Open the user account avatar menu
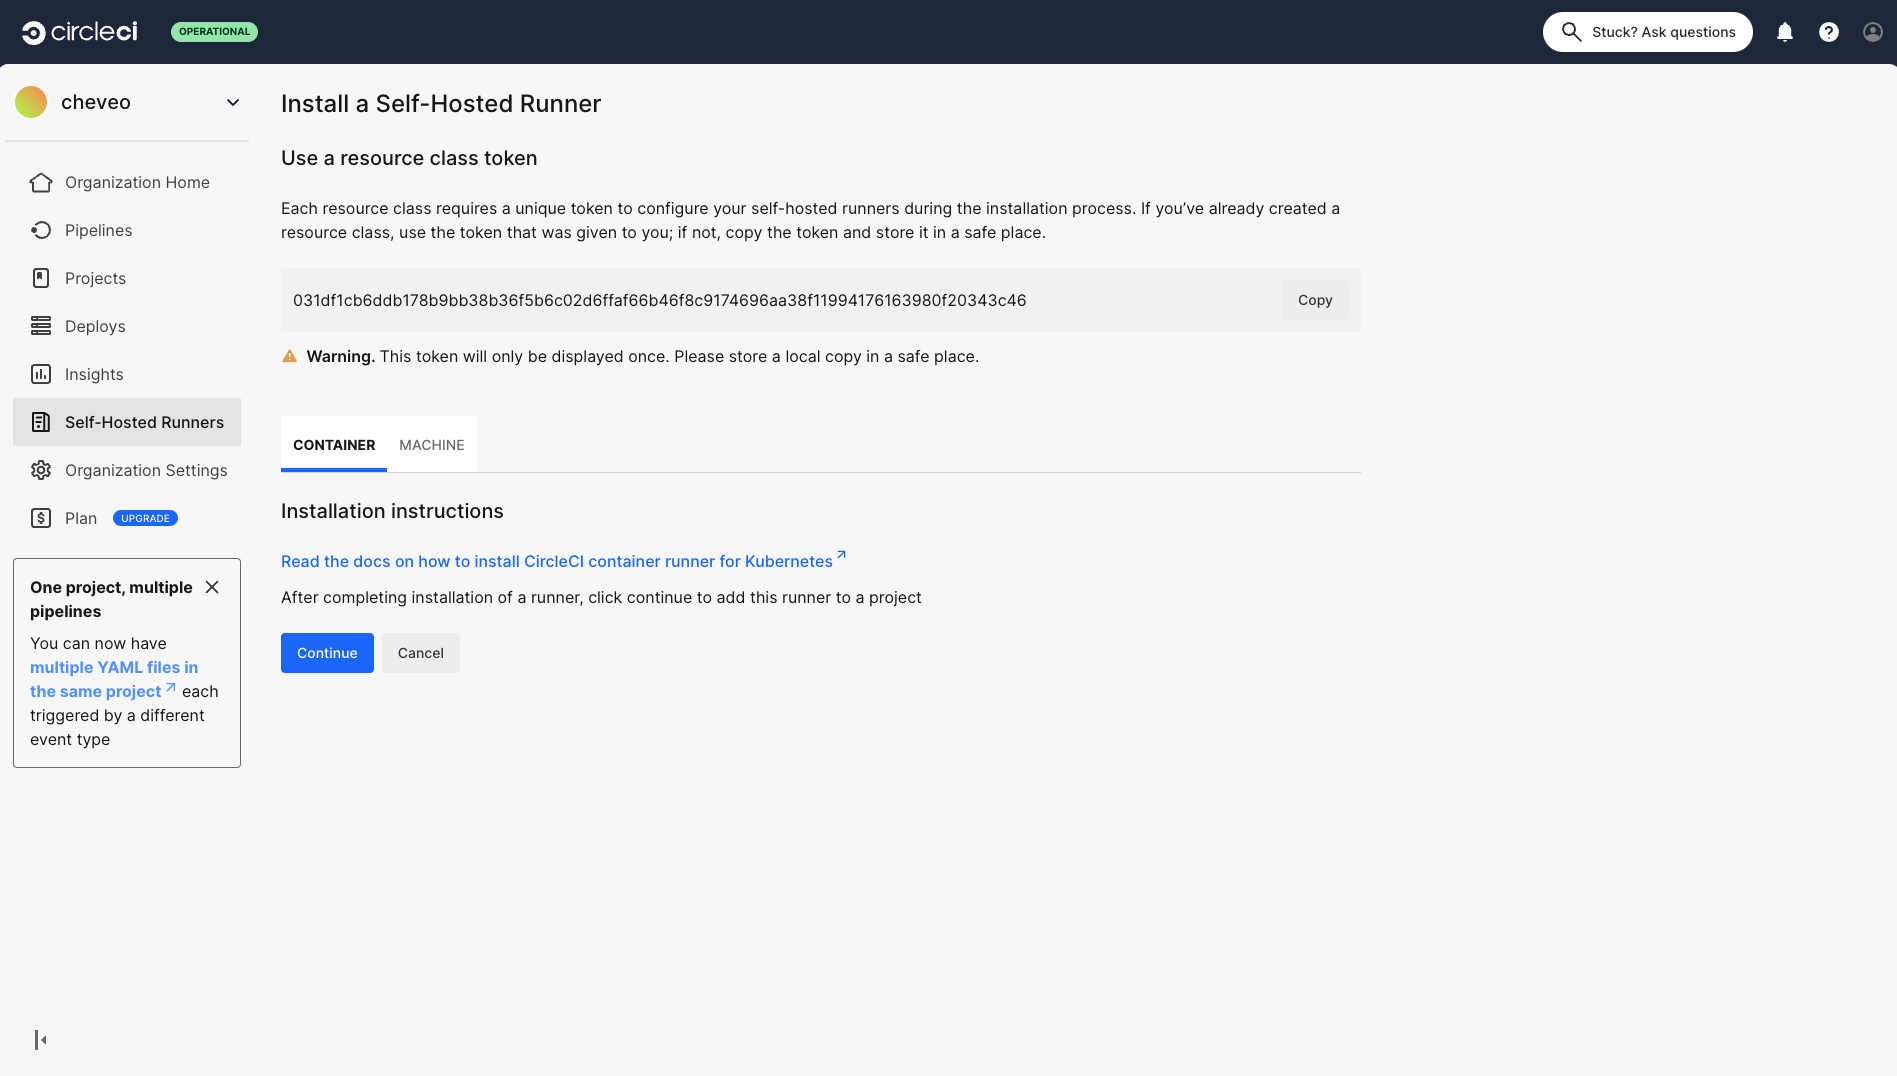The image size is (1897, 1076). tap(1872, 32)
